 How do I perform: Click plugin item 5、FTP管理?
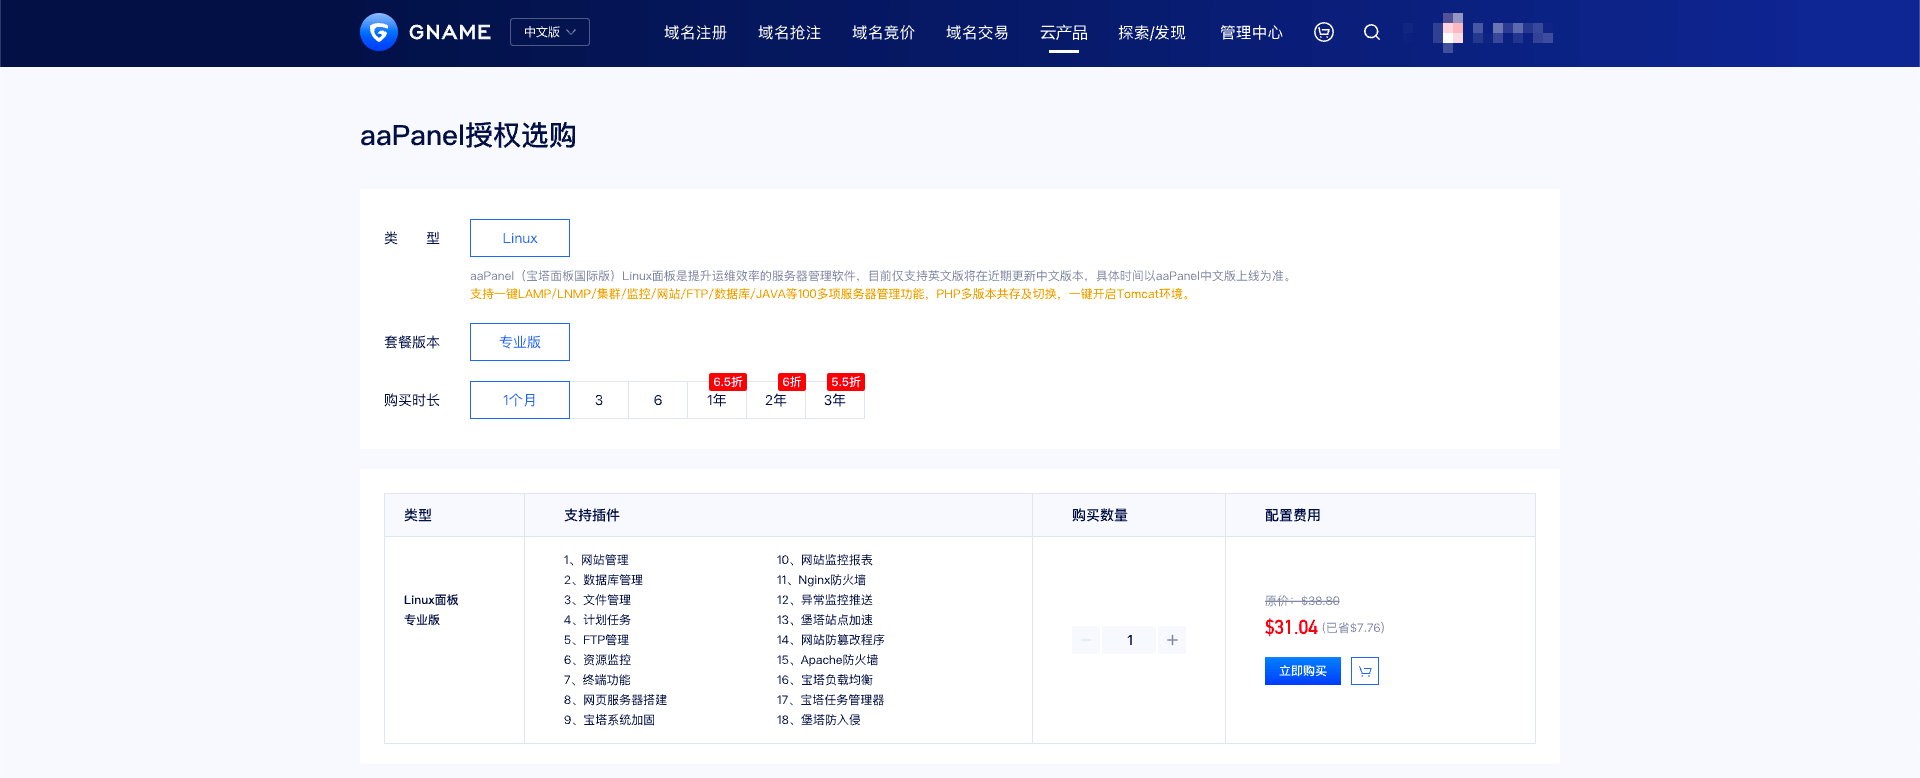click(596, 640)
